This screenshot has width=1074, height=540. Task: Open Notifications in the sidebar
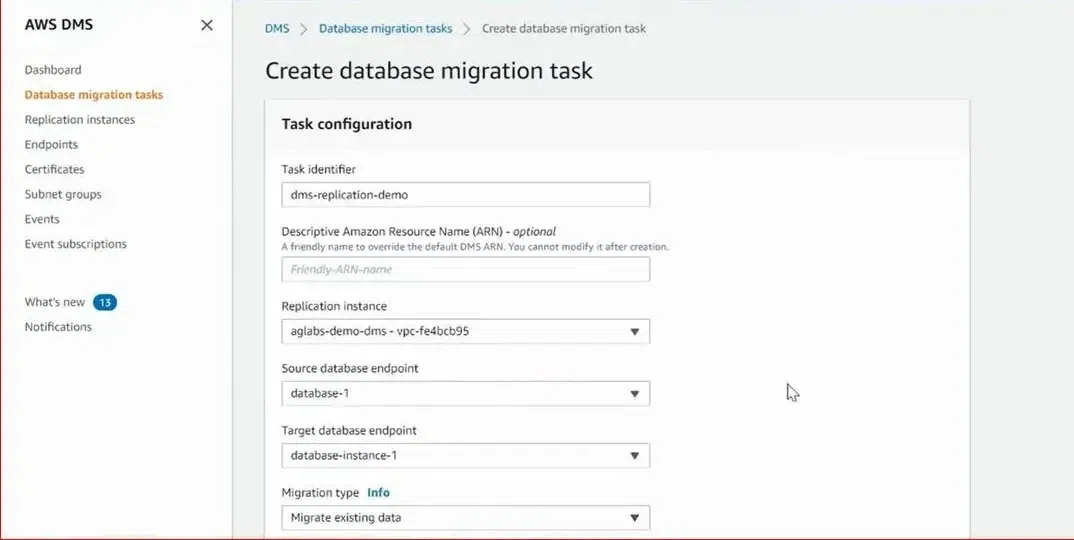point(58,327)
